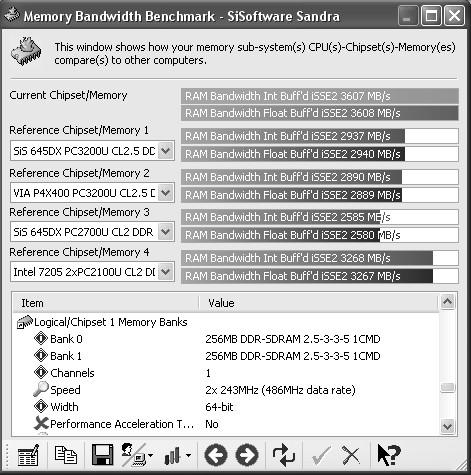The height and width of the screenshot is (475, 471).
Task: Click the Cancel X icon in toolbar
Action: coord(351,455)
